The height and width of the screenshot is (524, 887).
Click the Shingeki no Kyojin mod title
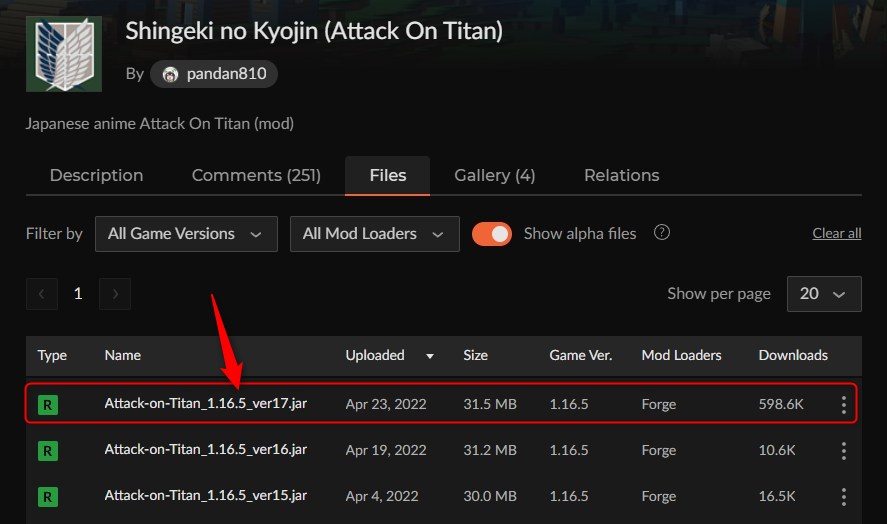tap(314, 31)
